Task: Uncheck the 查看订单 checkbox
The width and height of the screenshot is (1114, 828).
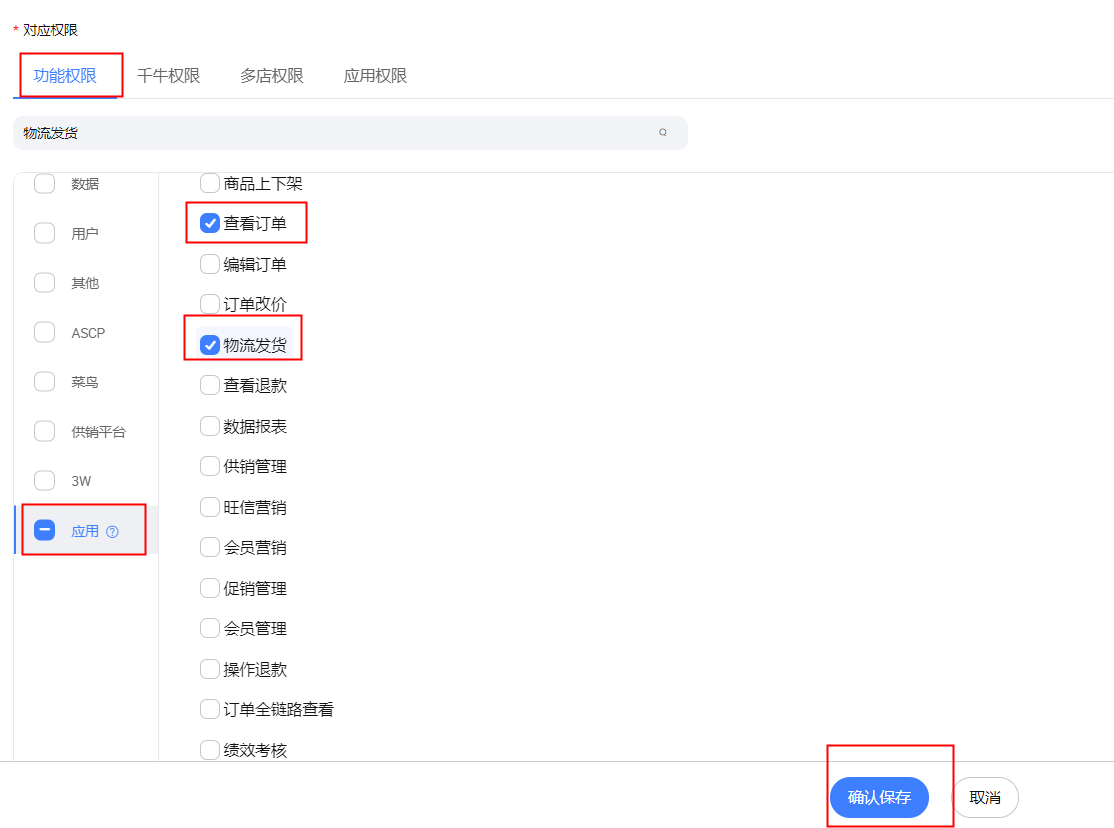Action: pos(210,223)
